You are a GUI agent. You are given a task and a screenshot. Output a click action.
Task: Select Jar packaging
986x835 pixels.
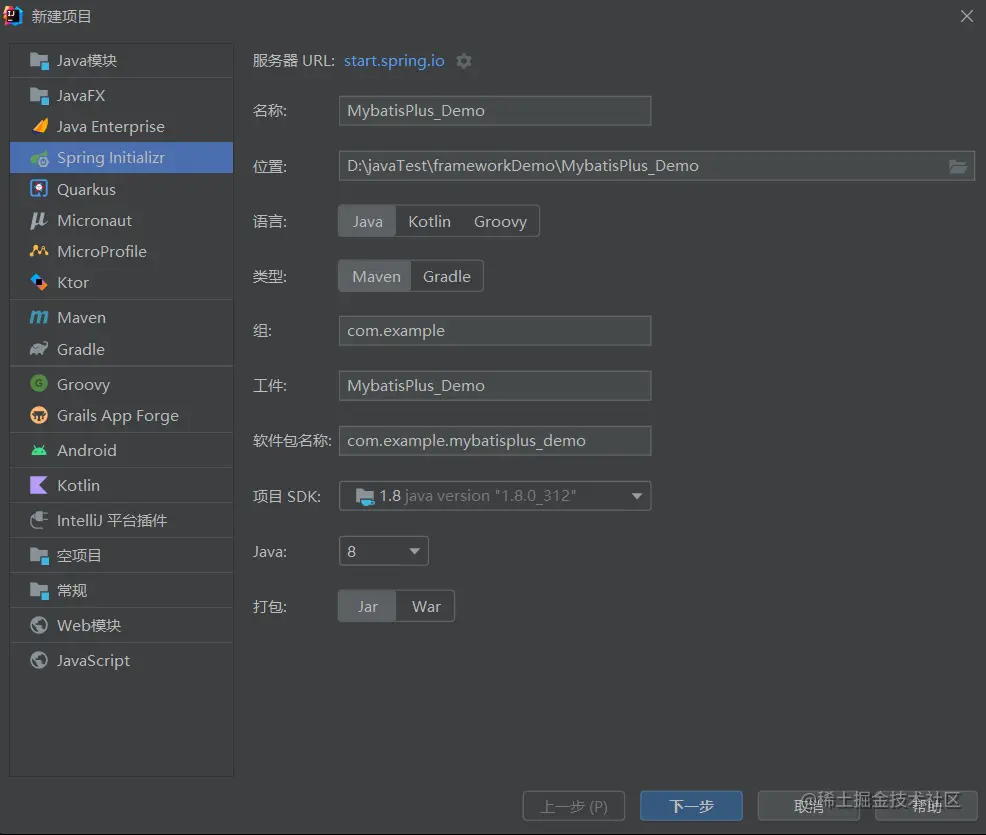click(367, 607)
